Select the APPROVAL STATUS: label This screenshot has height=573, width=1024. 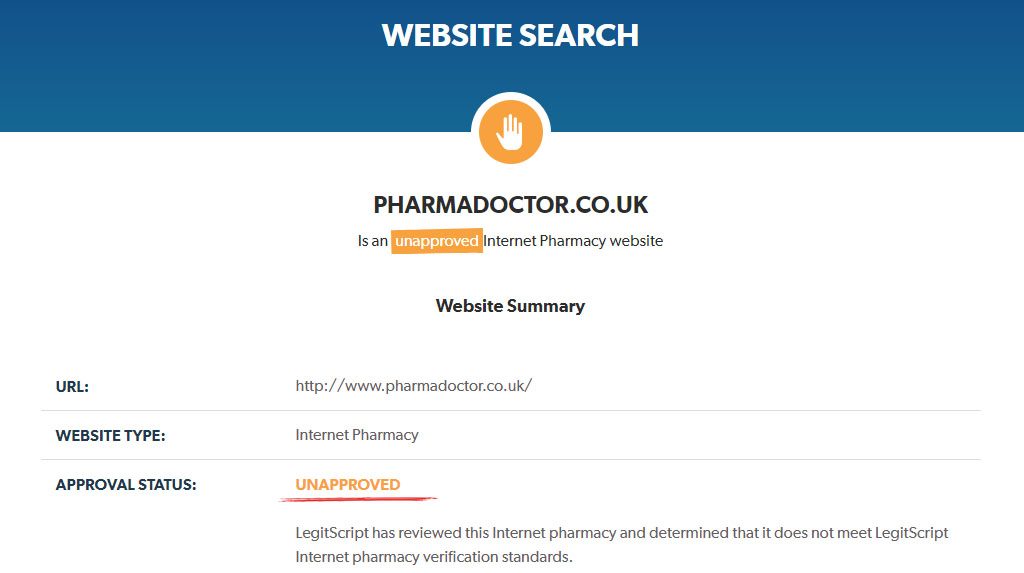126,485
